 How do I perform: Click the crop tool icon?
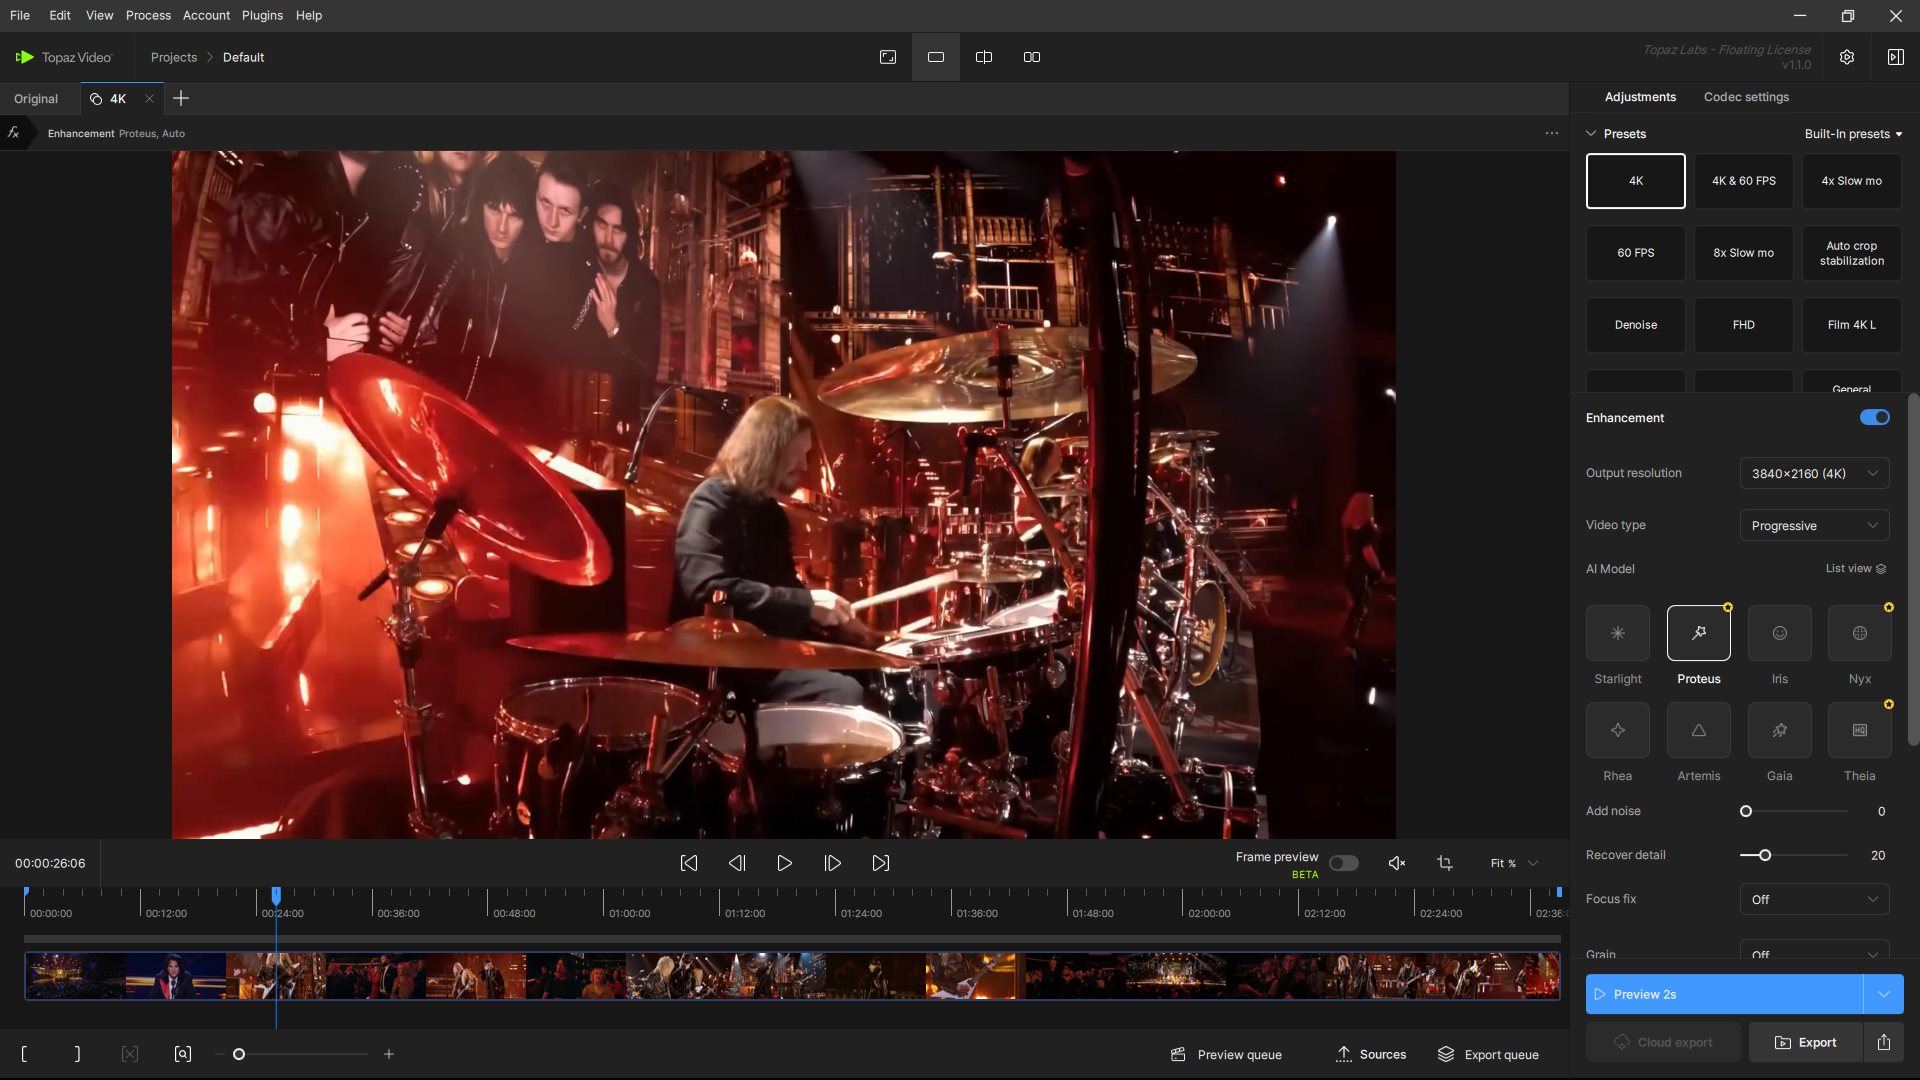(x=1444, y=863)
